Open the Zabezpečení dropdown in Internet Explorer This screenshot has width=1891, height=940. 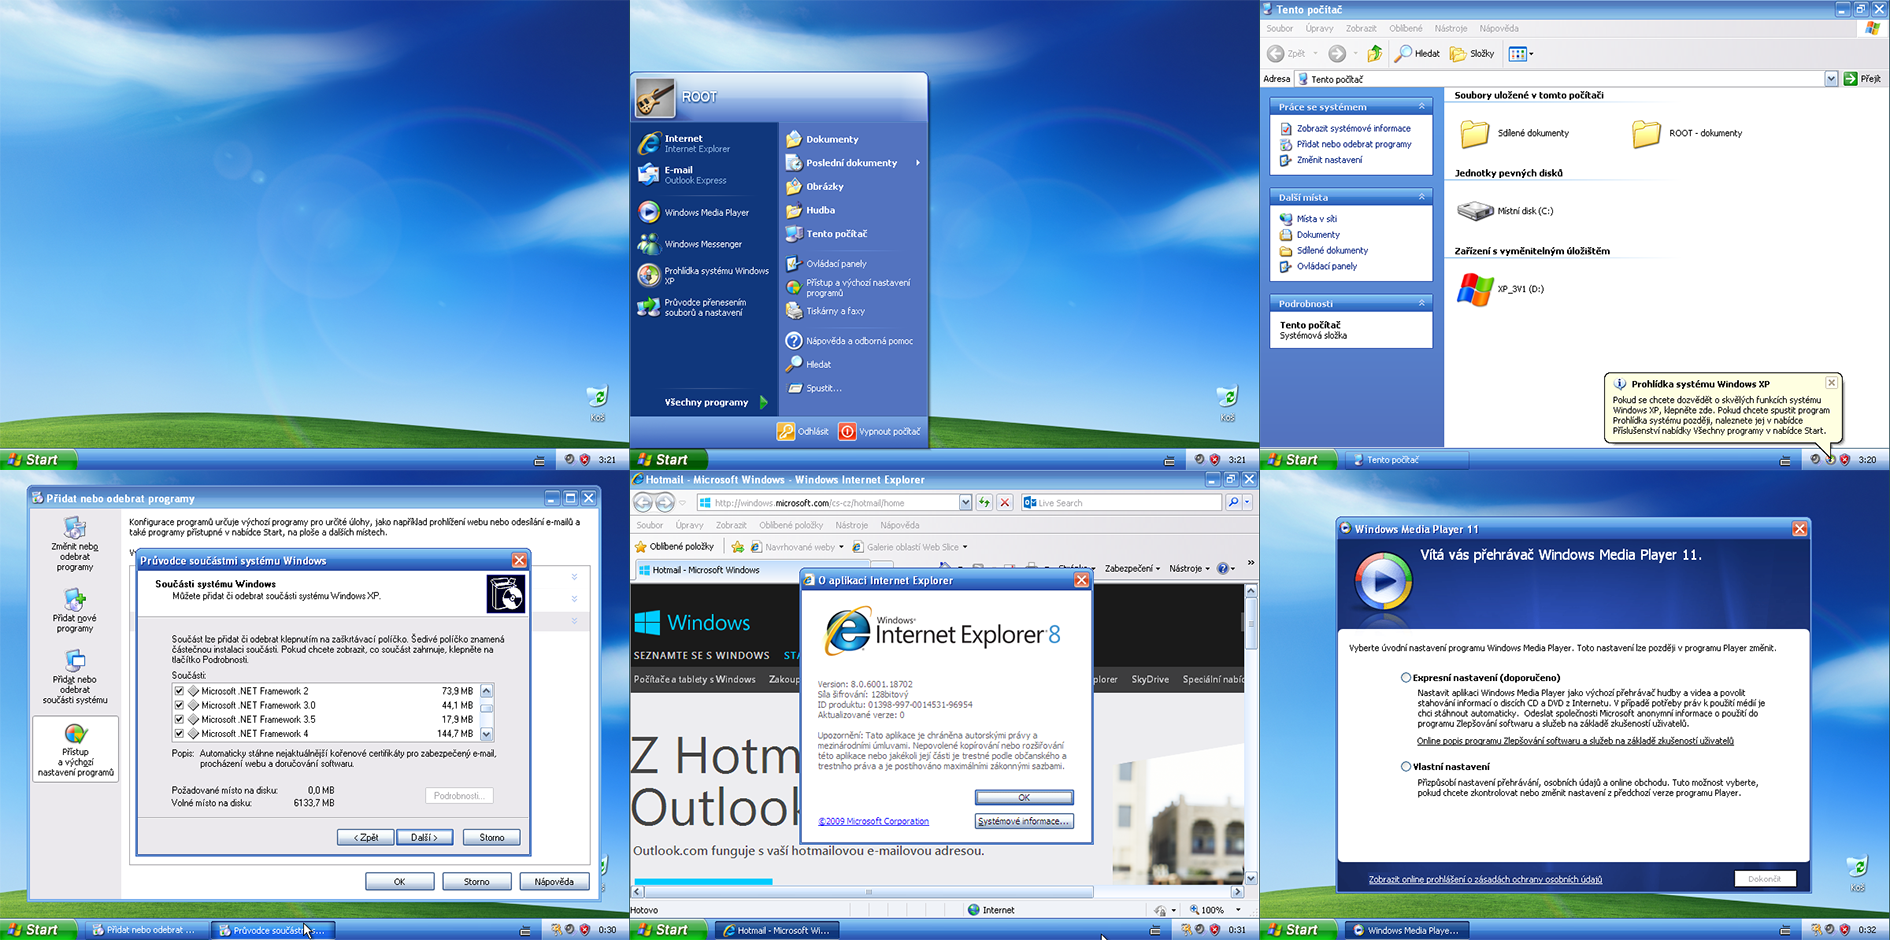[x=1132, y=568]
